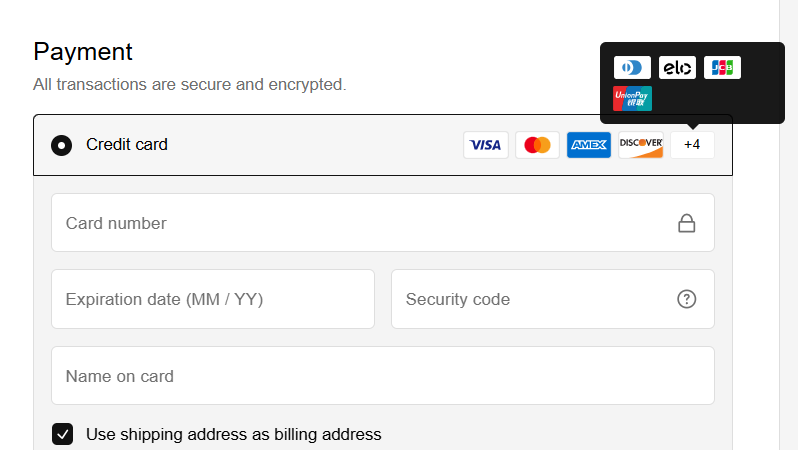Focus the Card number input field
798x450 pixels.
383,222
